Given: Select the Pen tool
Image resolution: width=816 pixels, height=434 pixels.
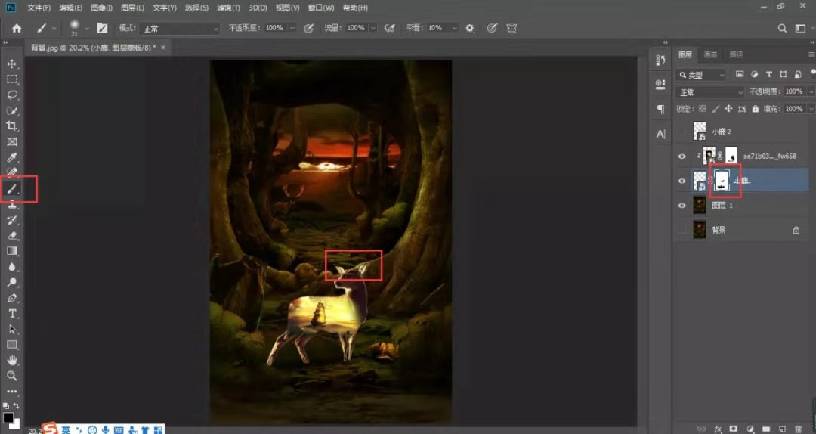Looking at the screenshot, I should tap(12, 298).
